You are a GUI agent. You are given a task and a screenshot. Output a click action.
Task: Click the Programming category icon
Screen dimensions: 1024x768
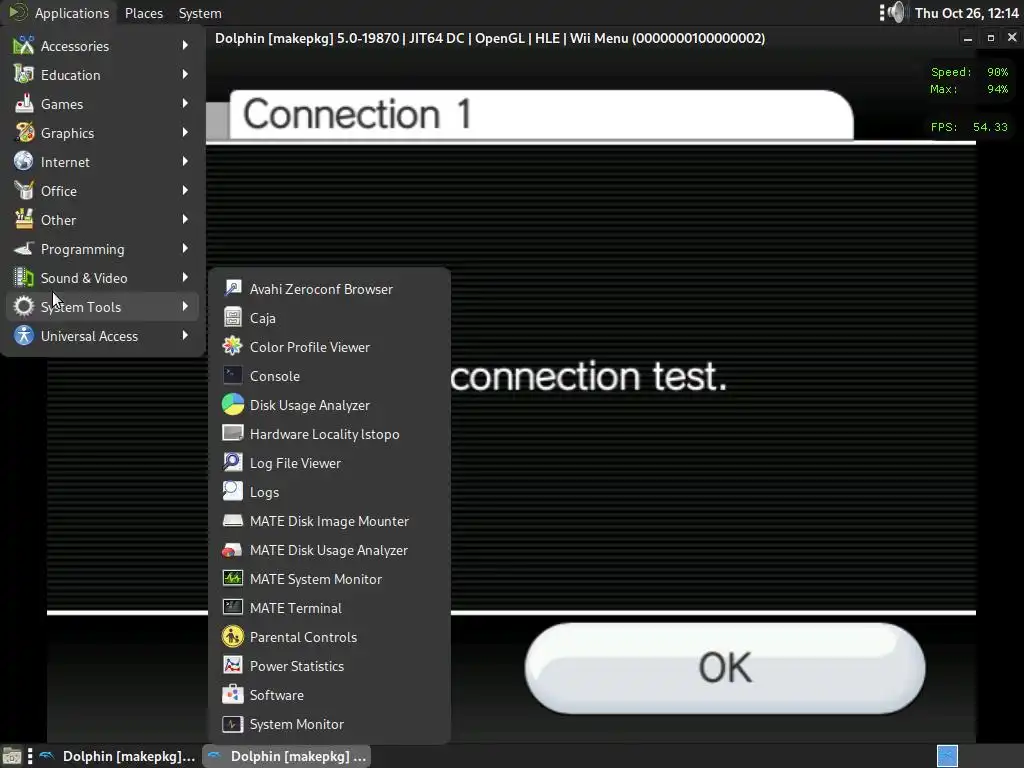pyautogui.click(x=24, y=249)
